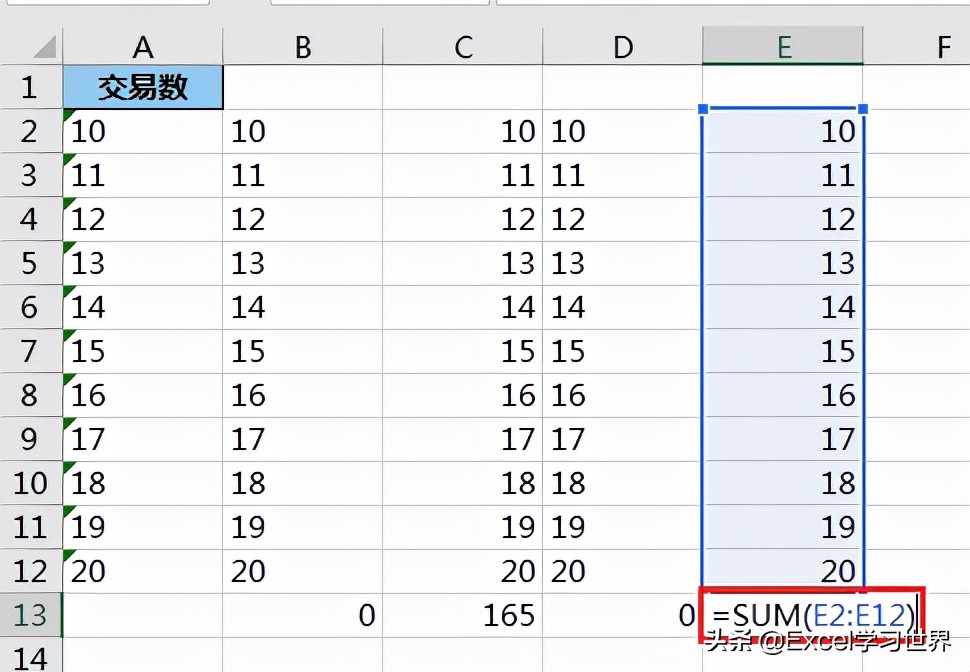Screen dimensions: 970x672
Task: Click cell B4 containing 12
Action: (x=303, y=220)
